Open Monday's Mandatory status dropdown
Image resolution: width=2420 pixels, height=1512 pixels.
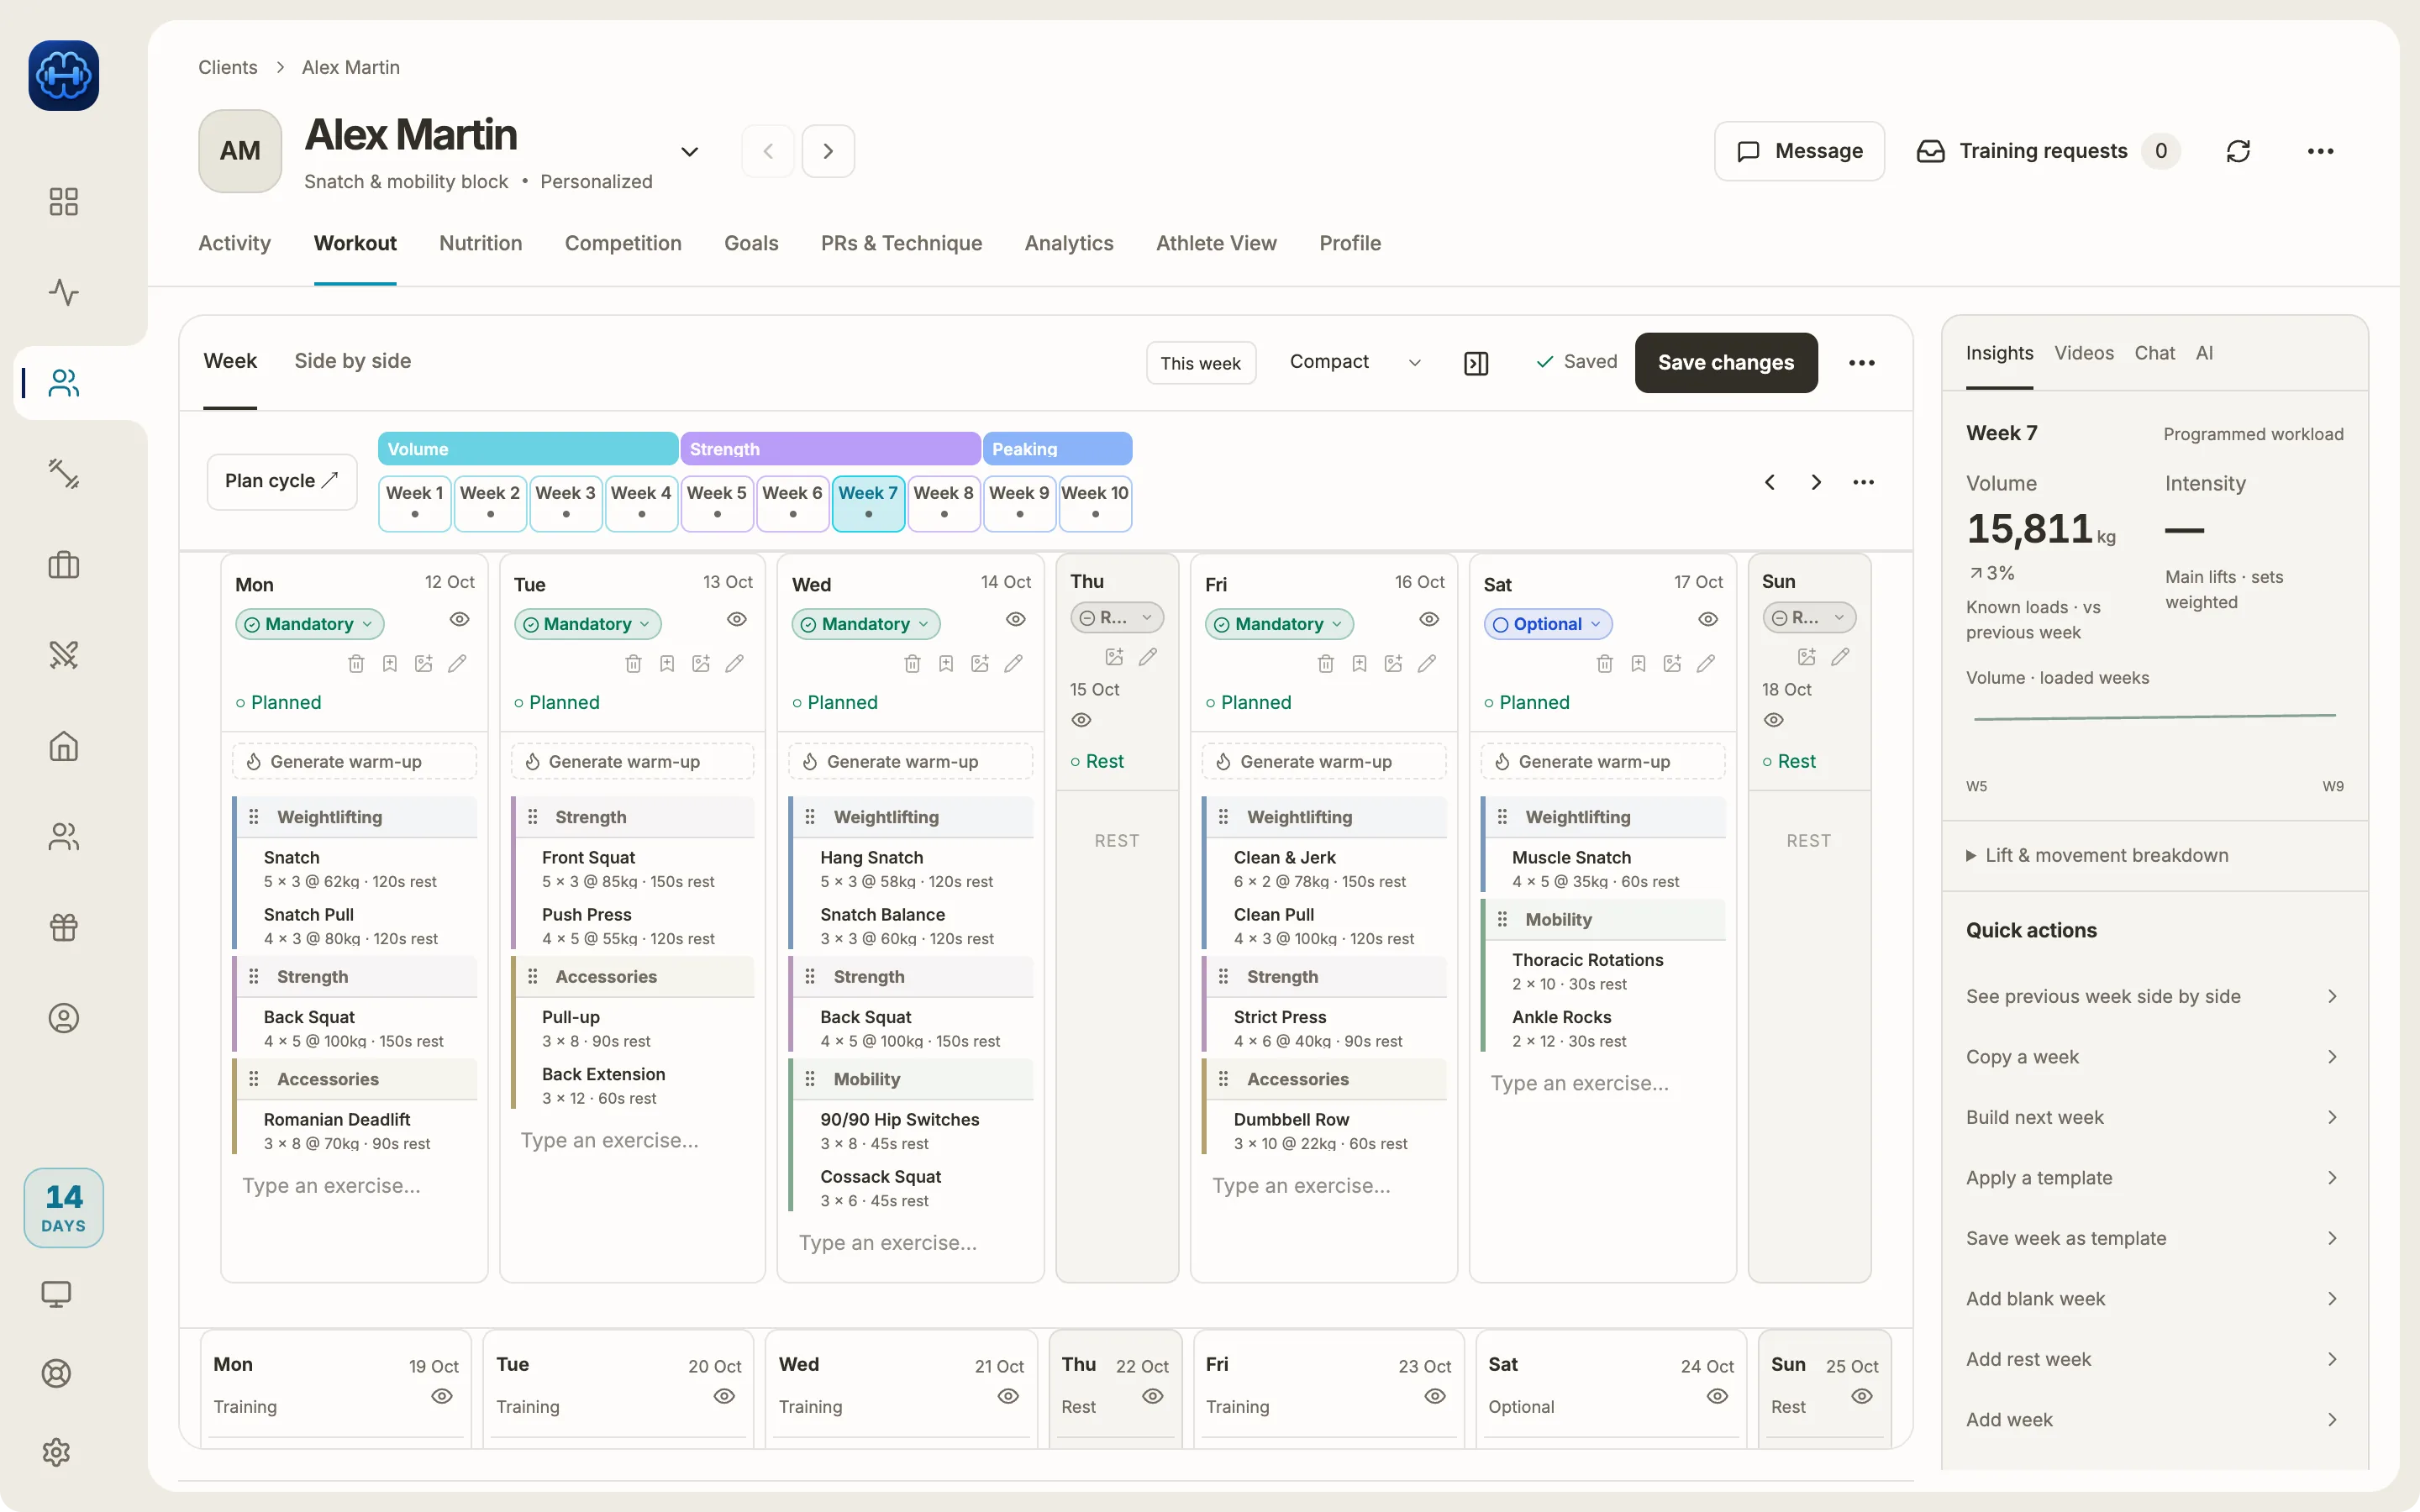click(x=309, y=624)
